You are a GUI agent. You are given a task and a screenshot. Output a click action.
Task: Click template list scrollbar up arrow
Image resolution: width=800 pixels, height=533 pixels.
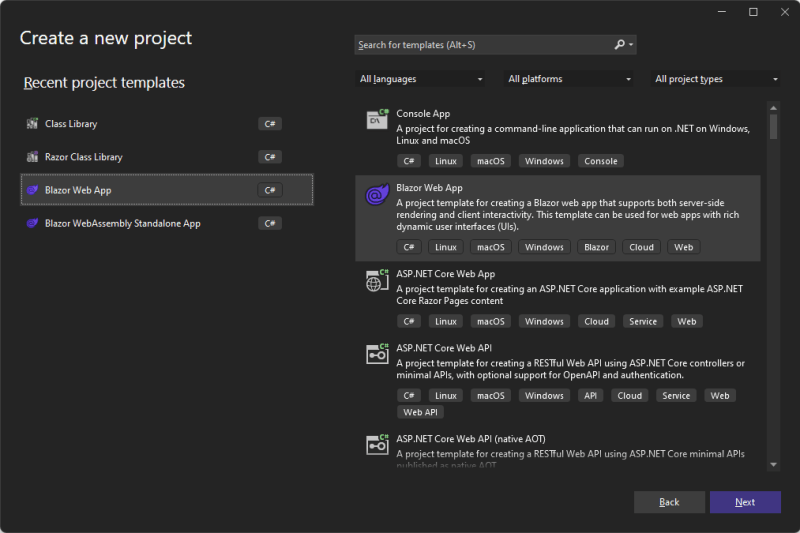coord(773,108)
